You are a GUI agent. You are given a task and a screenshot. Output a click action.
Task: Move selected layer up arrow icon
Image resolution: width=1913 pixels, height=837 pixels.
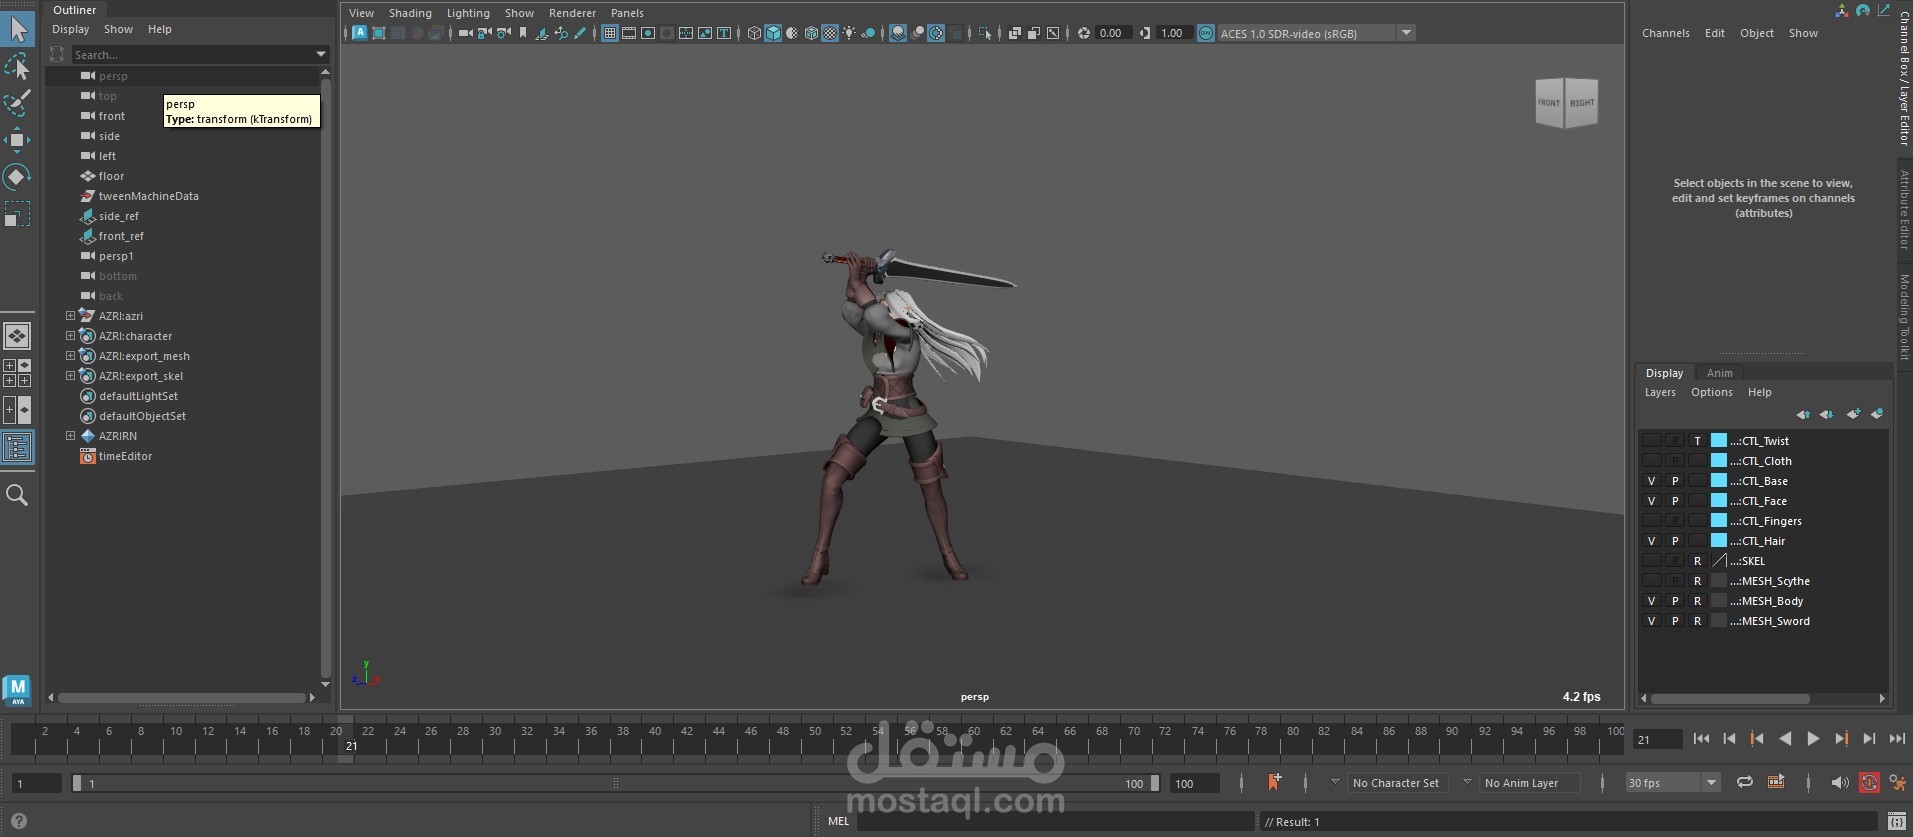click(1802, 414)
